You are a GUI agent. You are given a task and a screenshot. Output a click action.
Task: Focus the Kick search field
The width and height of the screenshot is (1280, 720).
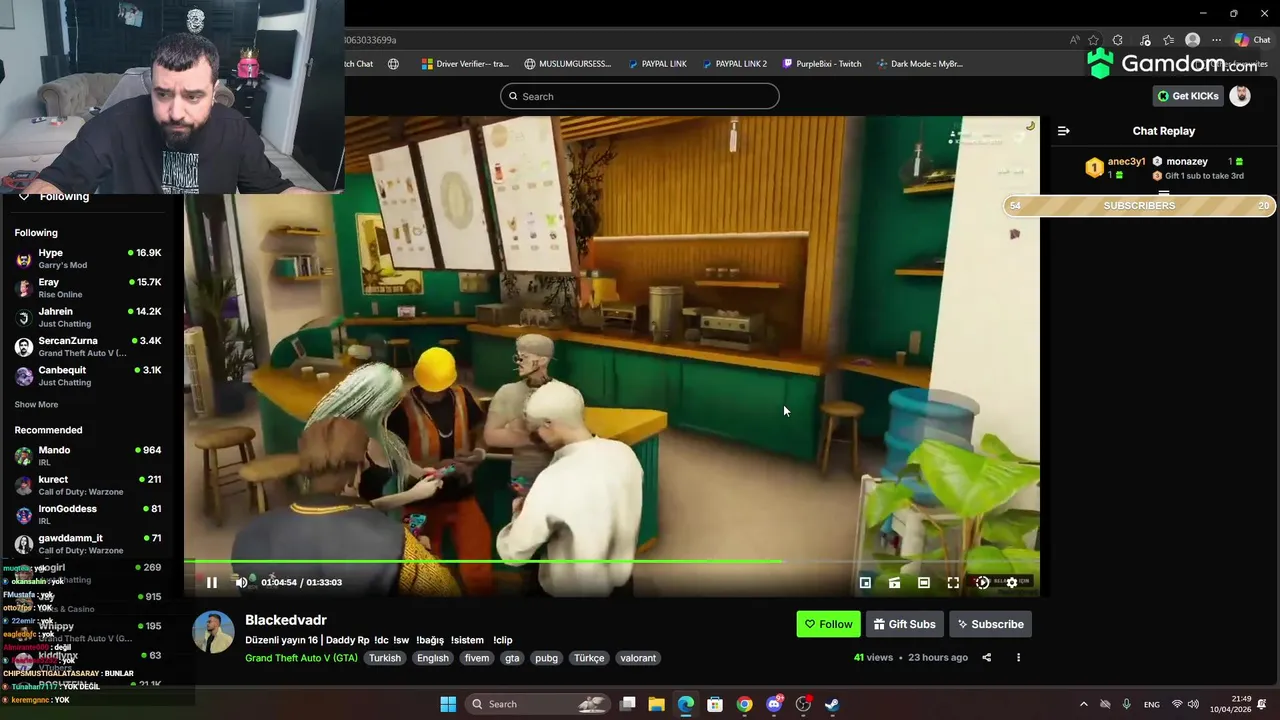(640, 96)
